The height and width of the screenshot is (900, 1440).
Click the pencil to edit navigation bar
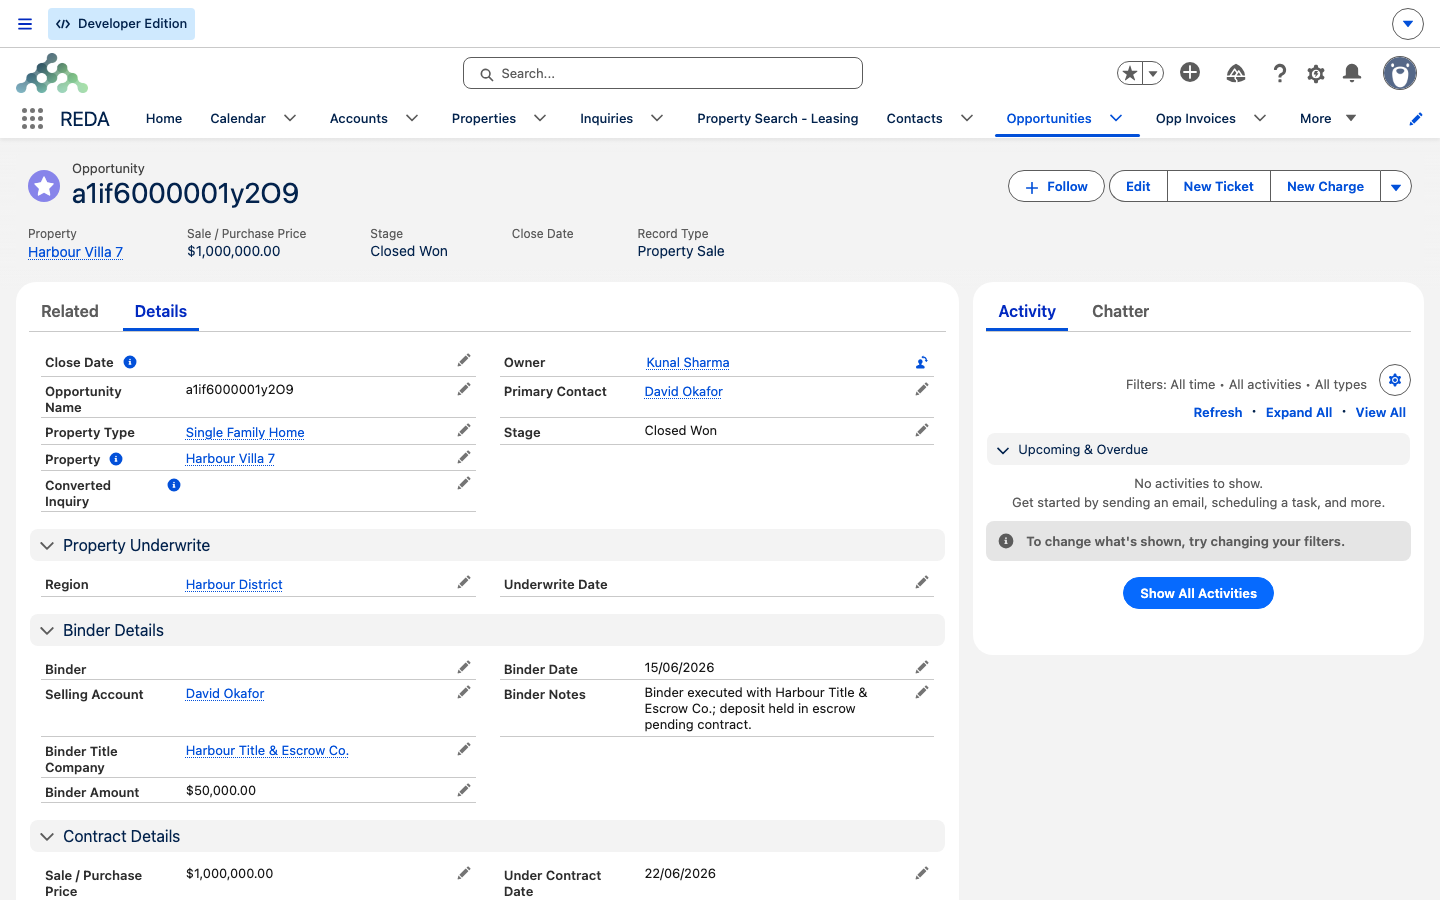pyautogui.click(x=1415, y=119)
